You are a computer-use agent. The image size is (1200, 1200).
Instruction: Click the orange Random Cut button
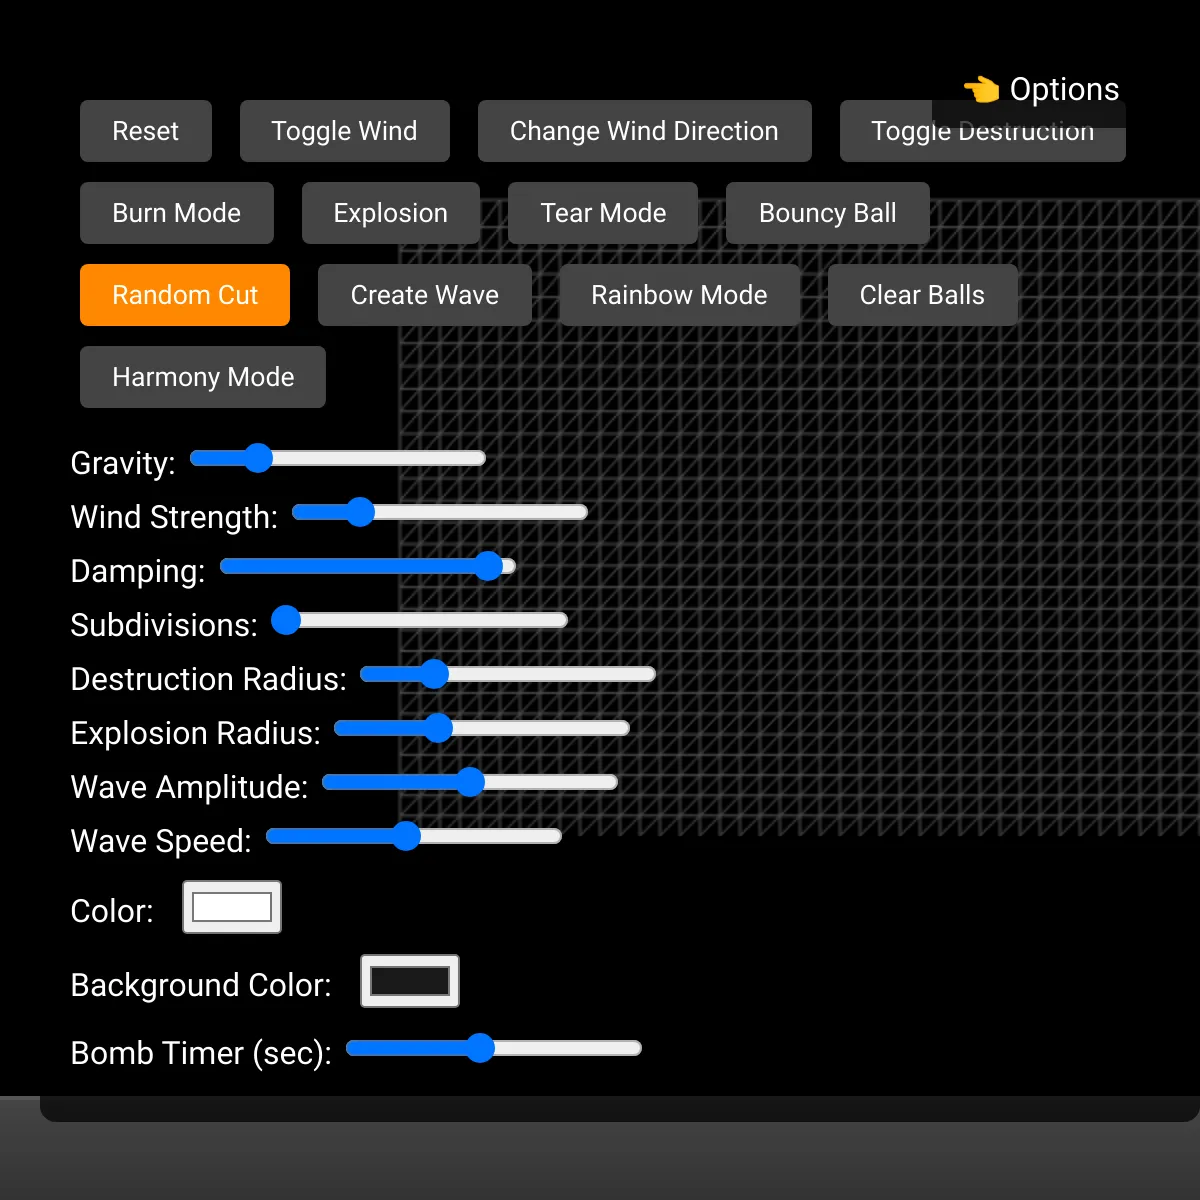[185, 295]
